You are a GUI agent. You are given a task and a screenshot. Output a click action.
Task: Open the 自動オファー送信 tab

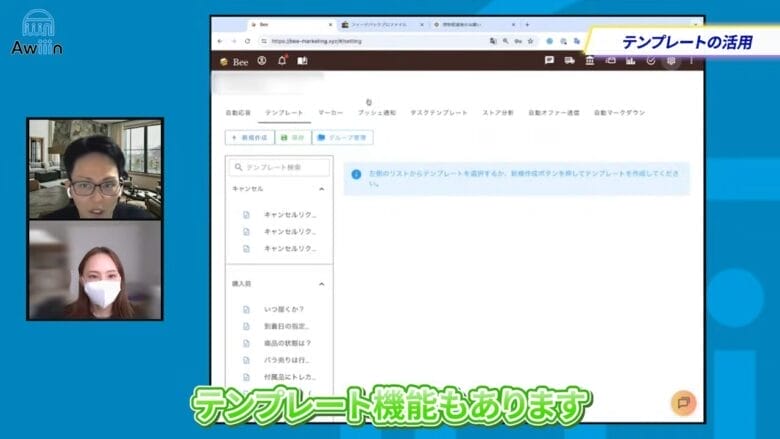(x=554, y=113)
